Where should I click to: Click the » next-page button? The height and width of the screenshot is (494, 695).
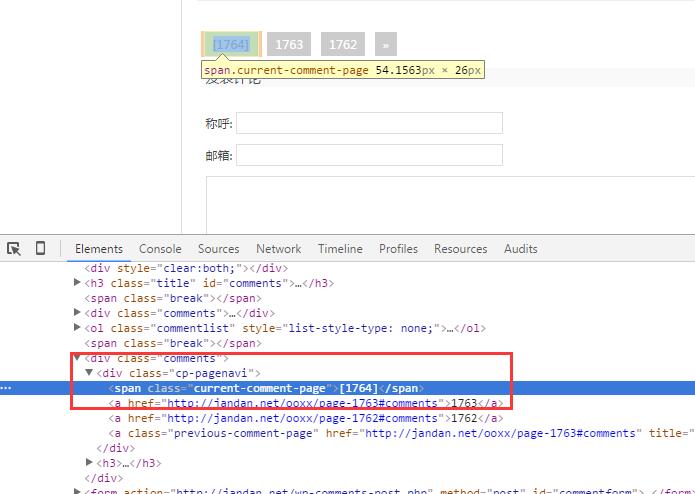(x=386, y=44)
